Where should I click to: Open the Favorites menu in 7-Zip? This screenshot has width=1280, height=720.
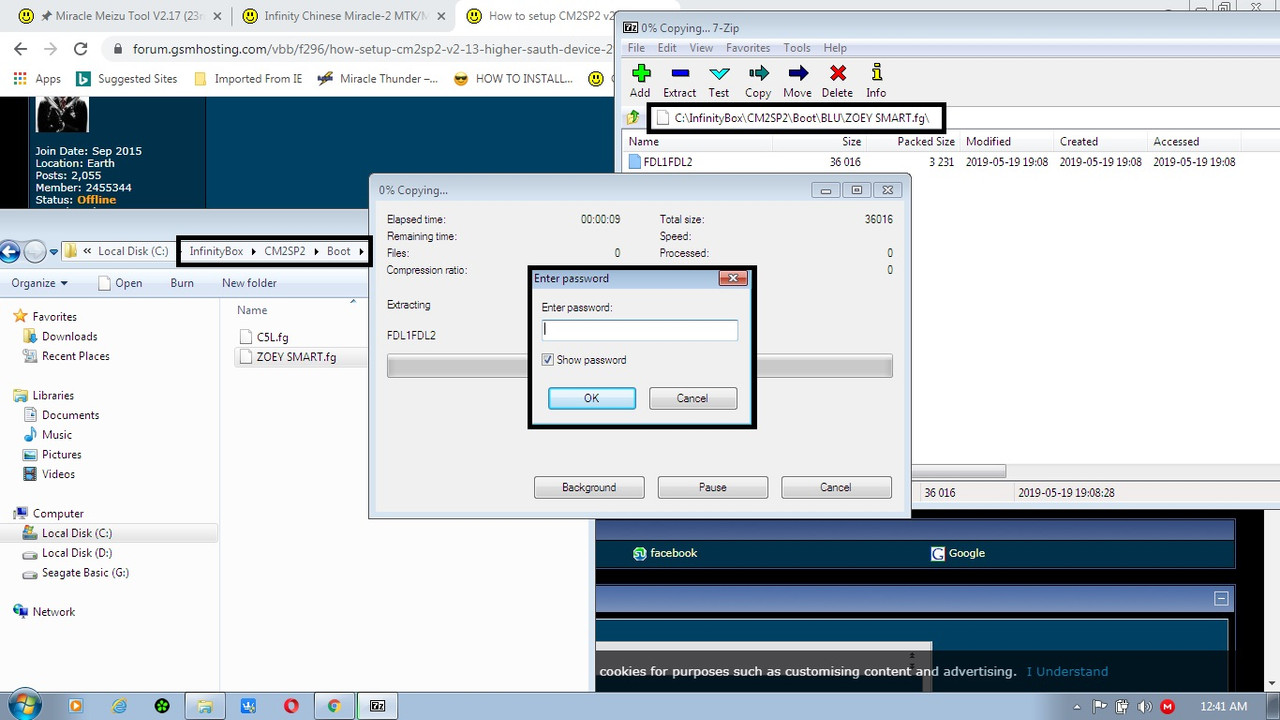(748, 47)
